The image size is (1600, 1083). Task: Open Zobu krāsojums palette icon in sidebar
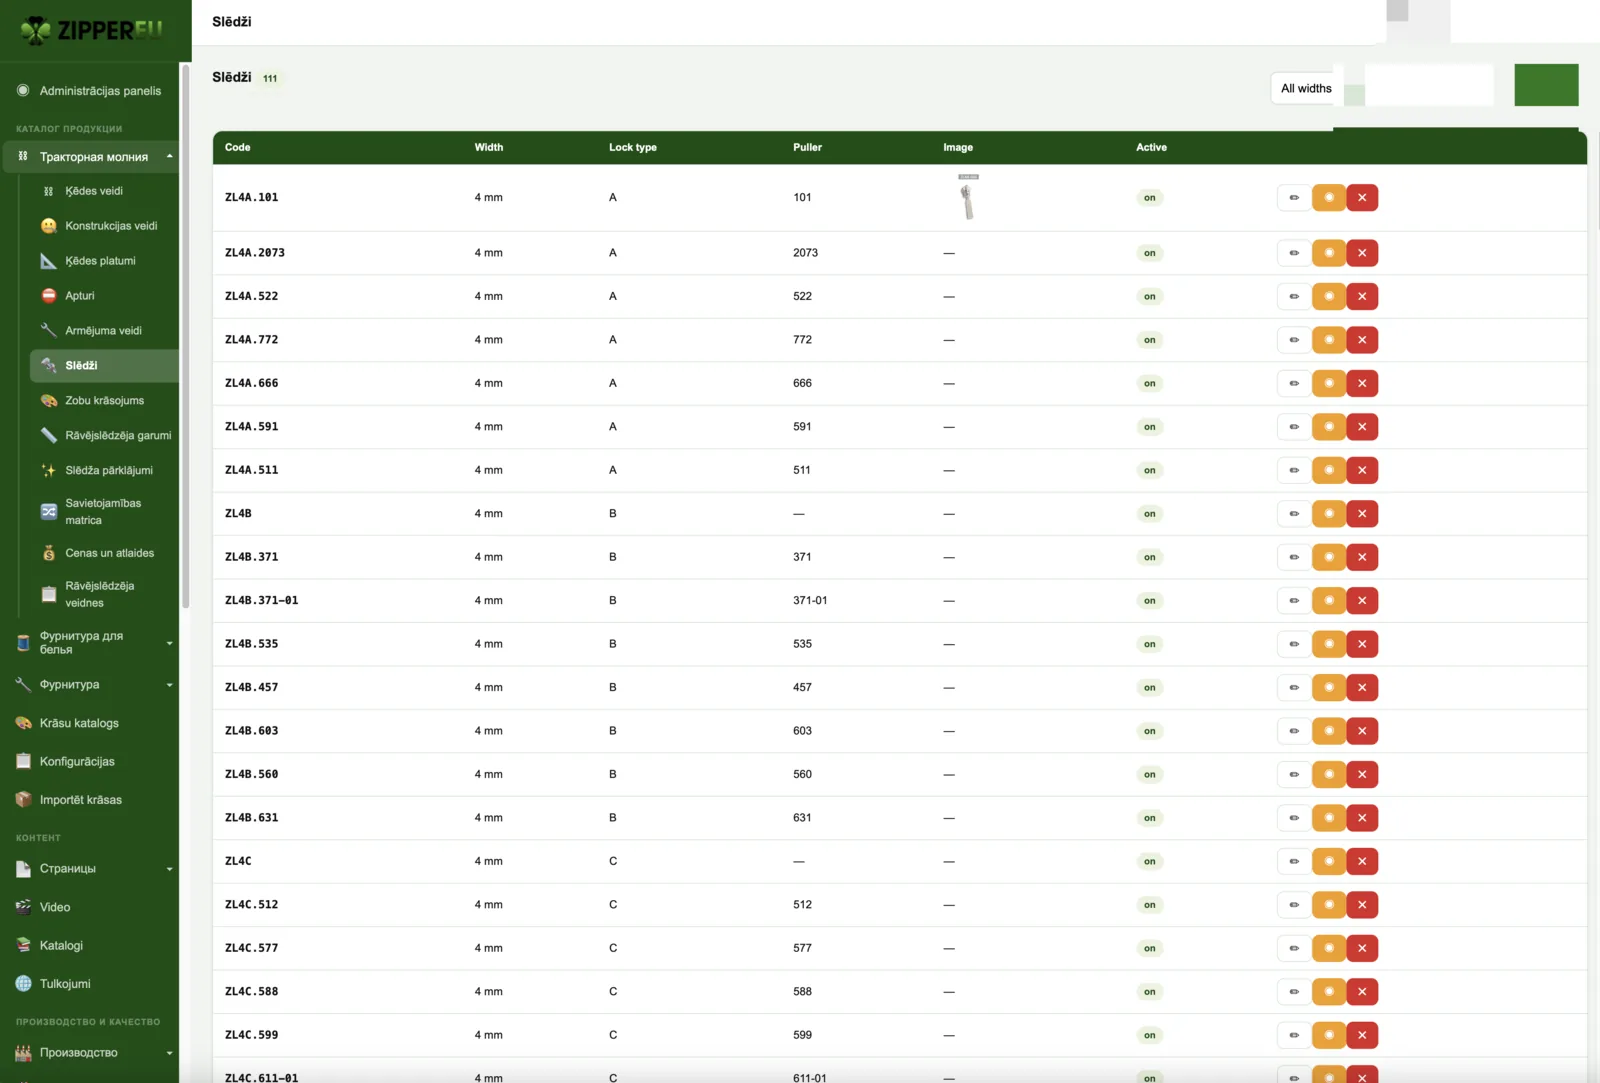click(x=49, y=401)
